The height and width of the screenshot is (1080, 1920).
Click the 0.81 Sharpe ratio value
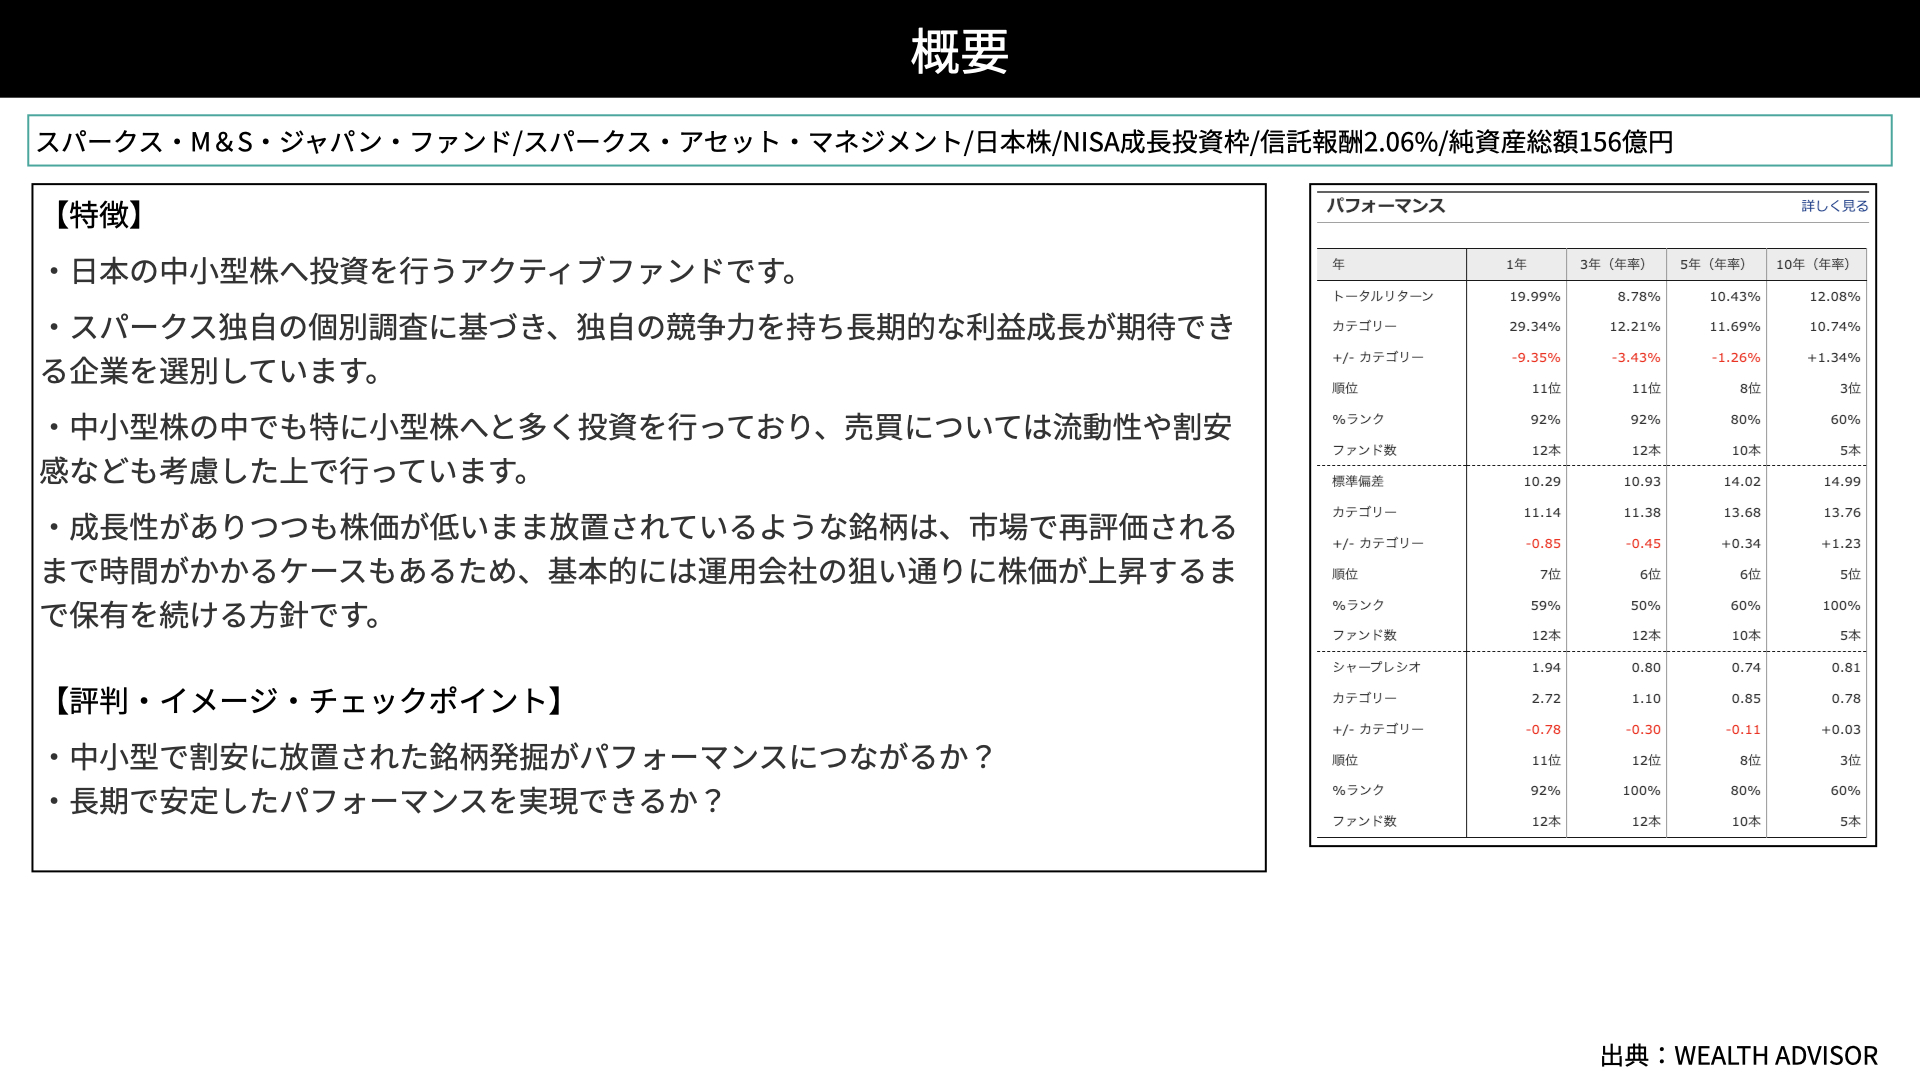tap(1846, 667)
